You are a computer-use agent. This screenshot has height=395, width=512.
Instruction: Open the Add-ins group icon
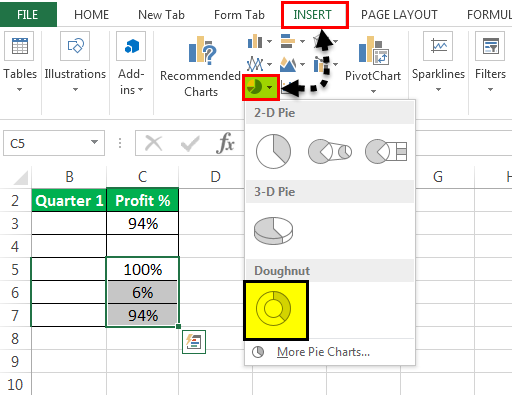pyautogui.click(x=131, y=46)
